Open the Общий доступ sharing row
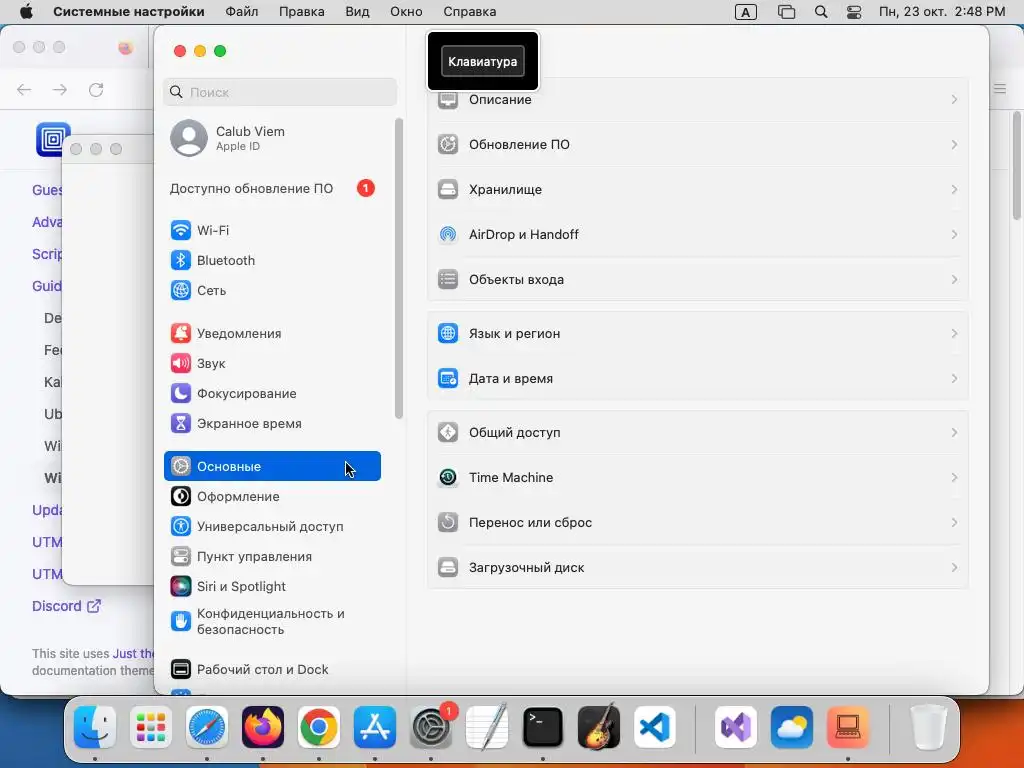Viewport: 1024px width, 768px height. click(x=698, y=432)
